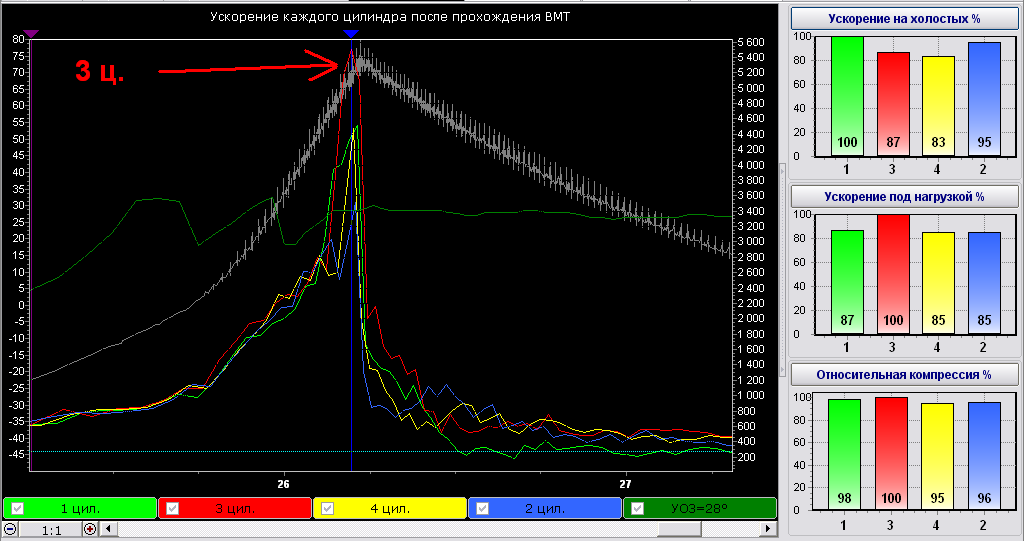Click the 5 600 value on the right RPM axis
This screenshot has height=541, width=1028.
751,42
